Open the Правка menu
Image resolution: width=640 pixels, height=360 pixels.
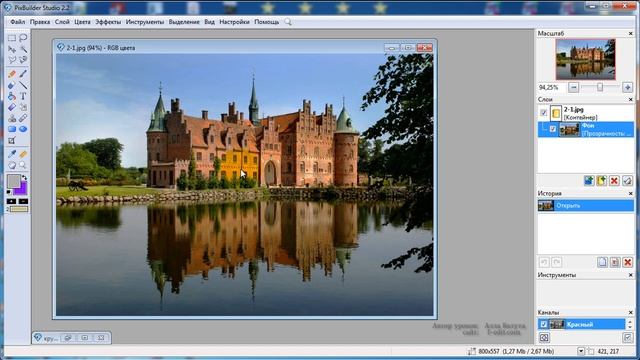pos(40,22)
